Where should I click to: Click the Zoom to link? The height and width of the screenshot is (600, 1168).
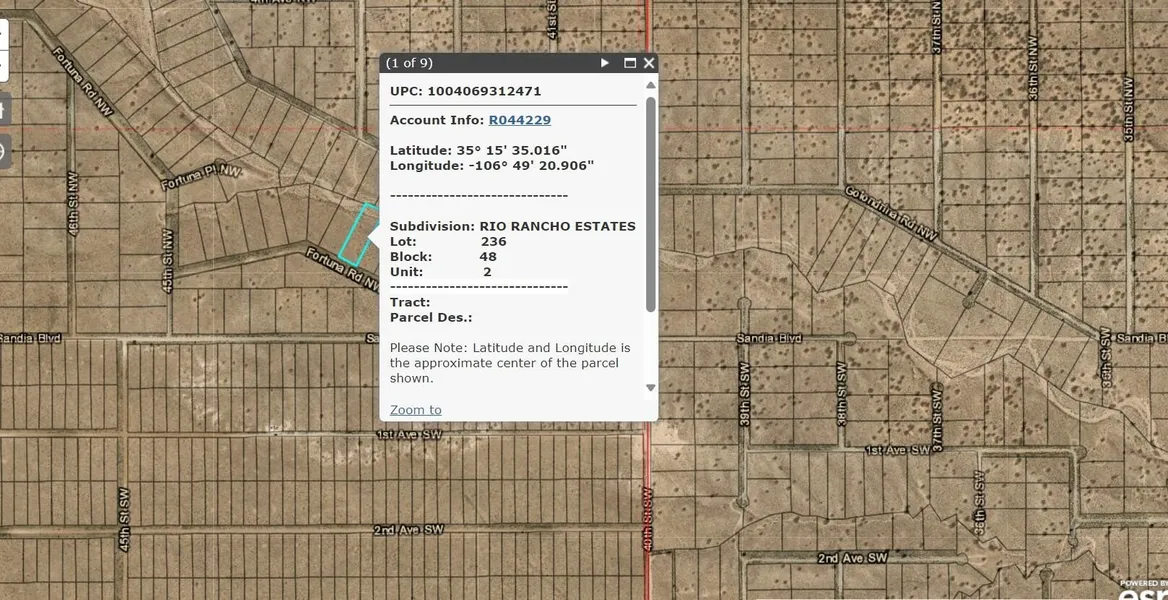[x=415, y=410]
